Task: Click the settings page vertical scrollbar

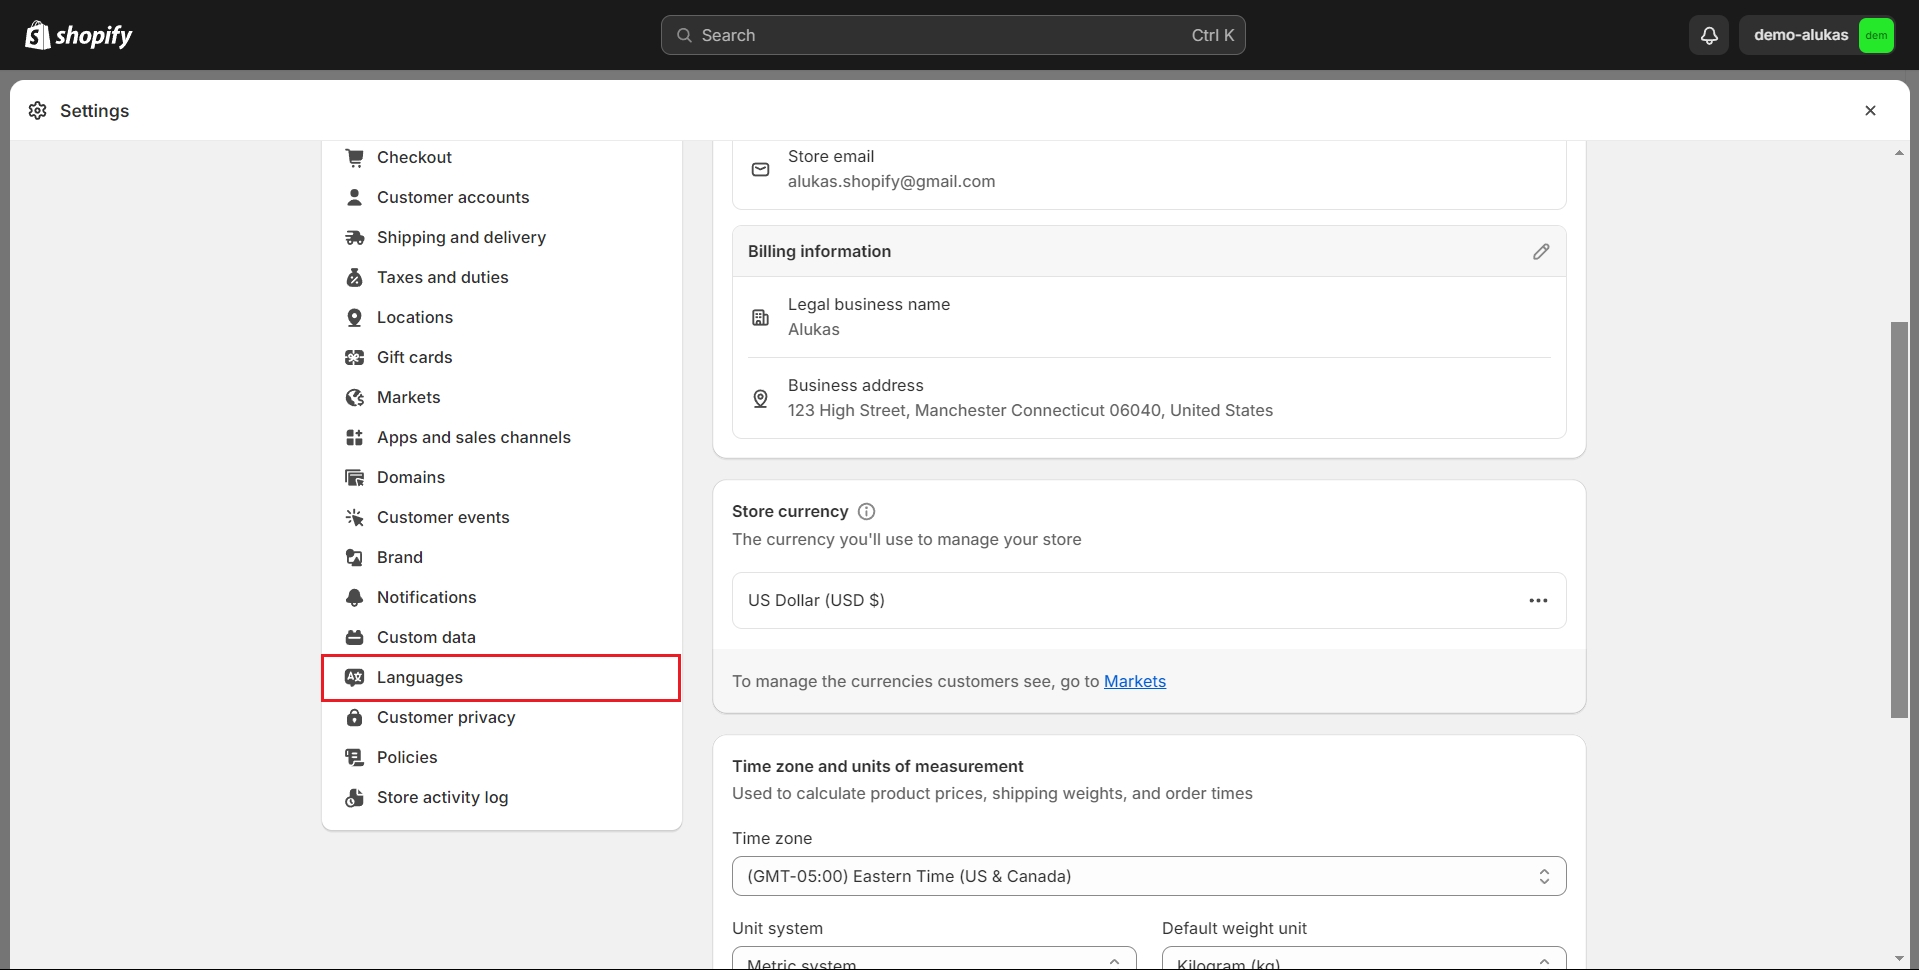Action: click(1899, 519)
